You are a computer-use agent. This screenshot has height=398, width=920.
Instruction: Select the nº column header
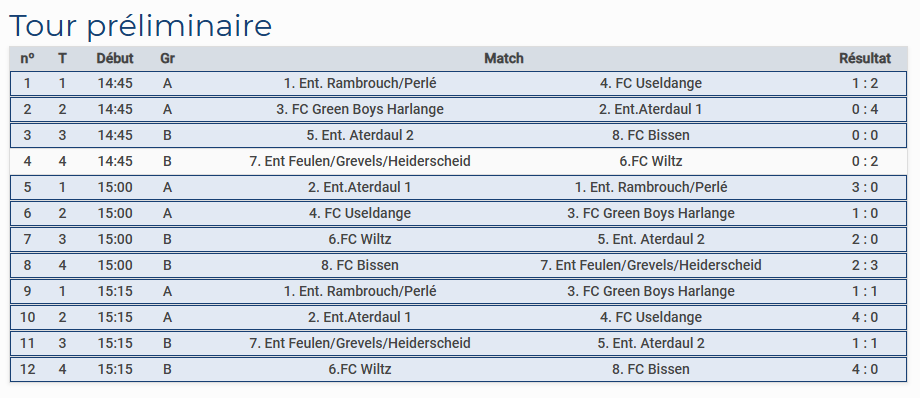pos(27,58)
